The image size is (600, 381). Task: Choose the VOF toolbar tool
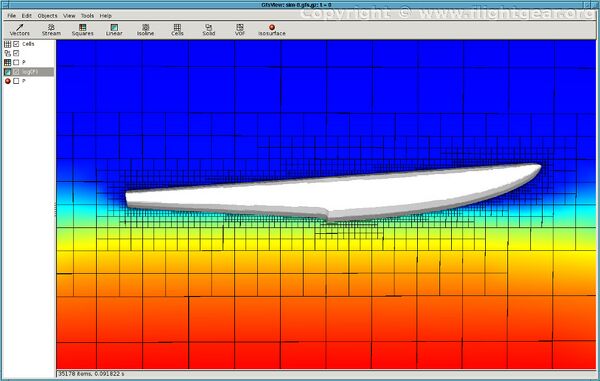tap(240, 30)
